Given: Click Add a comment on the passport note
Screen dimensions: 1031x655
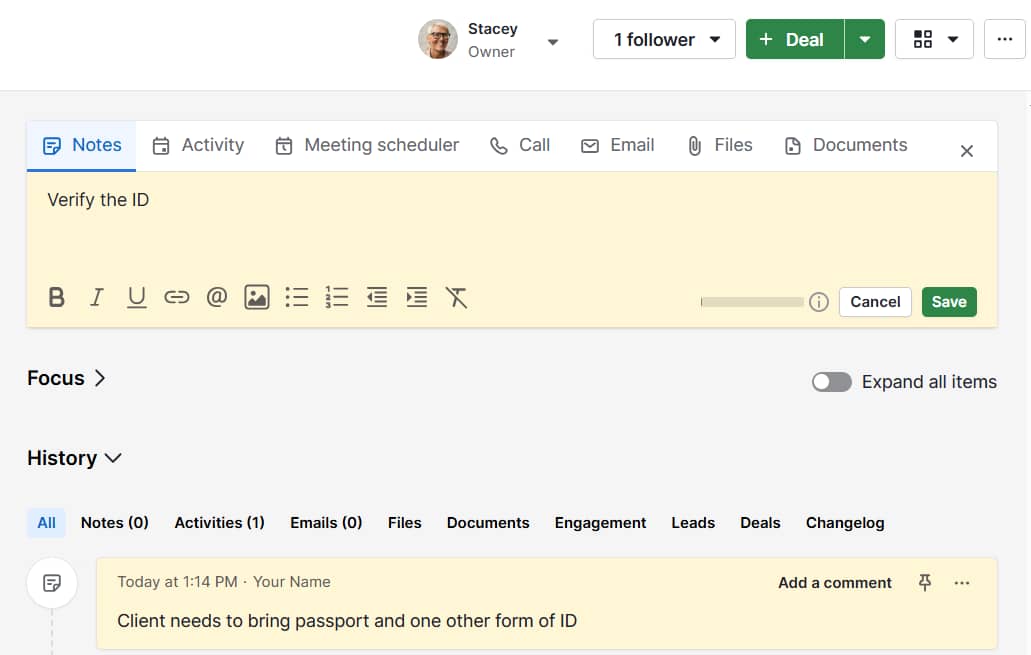Looking at the screenshot, I should pos(834,582).
